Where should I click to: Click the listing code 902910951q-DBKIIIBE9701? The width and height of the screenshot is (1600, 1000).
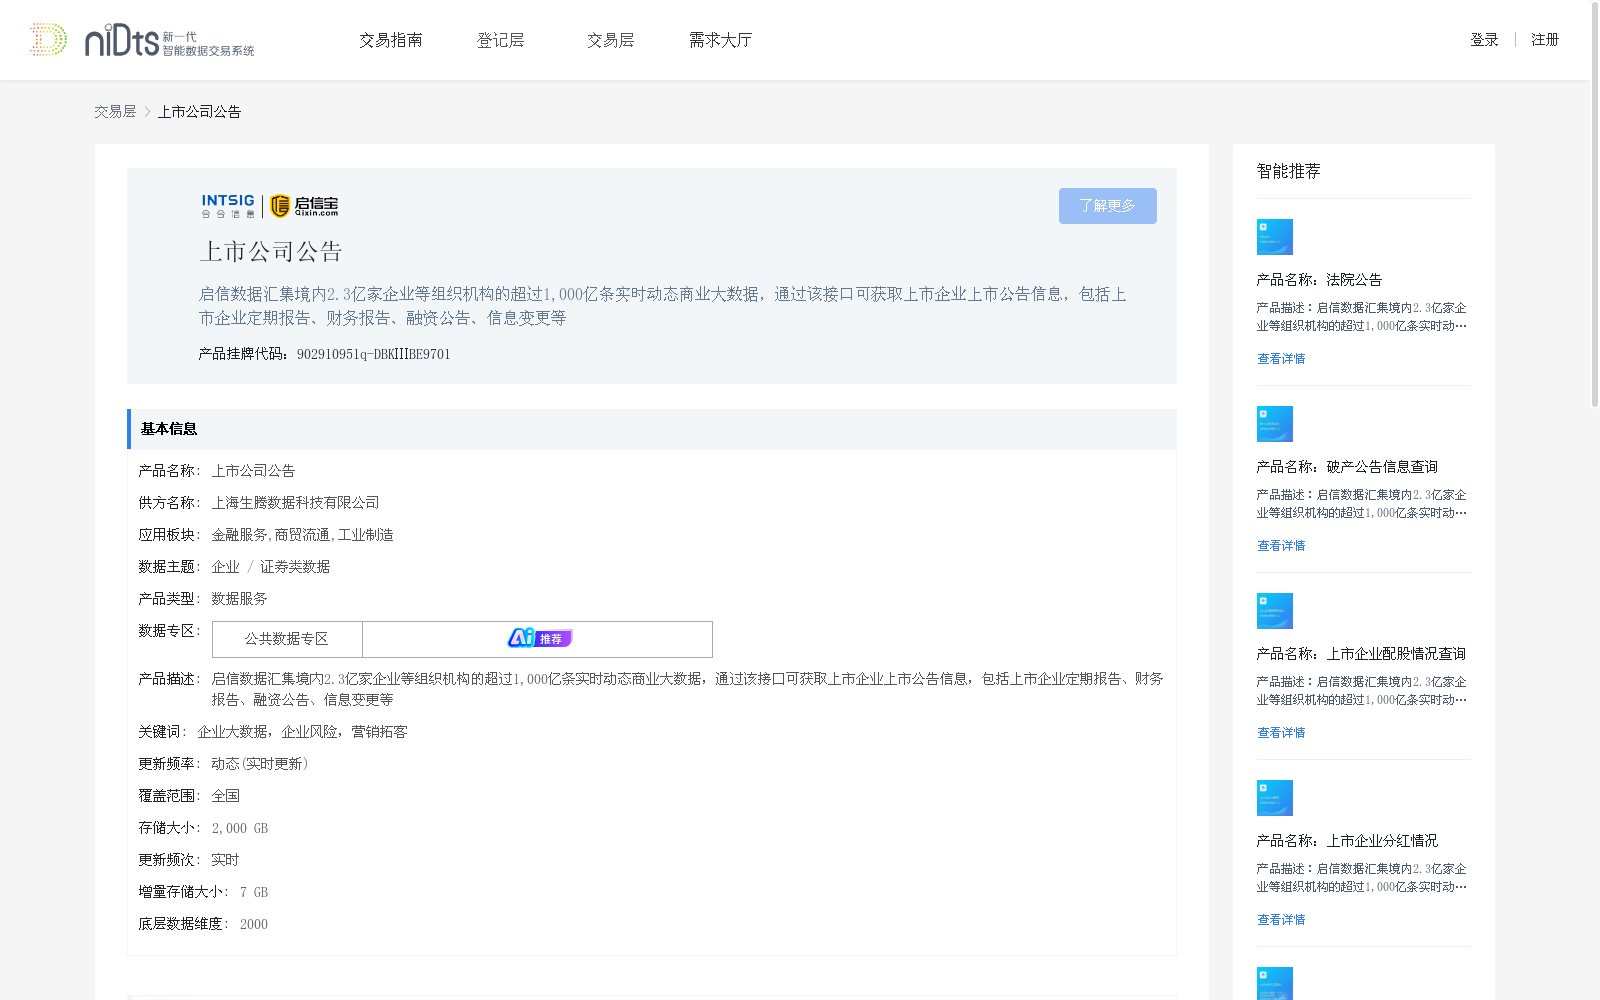coord(374,354)
